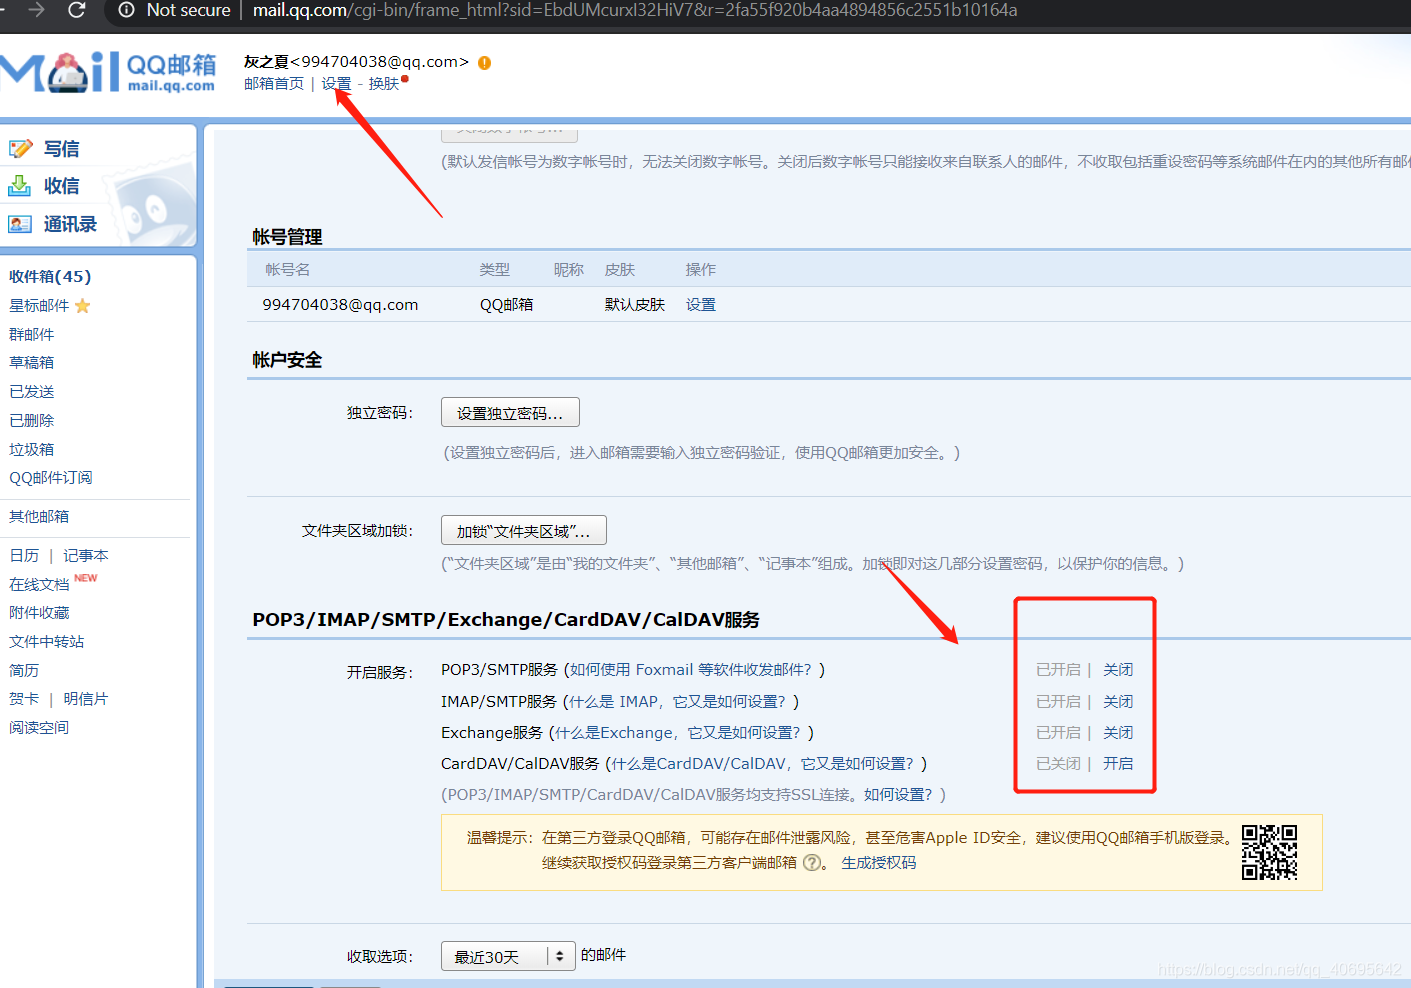The height and width of the screenshot is (988, 1411).
Task: Click the 994704038@qq.com account name cell
Action: [x=340, y=305]
